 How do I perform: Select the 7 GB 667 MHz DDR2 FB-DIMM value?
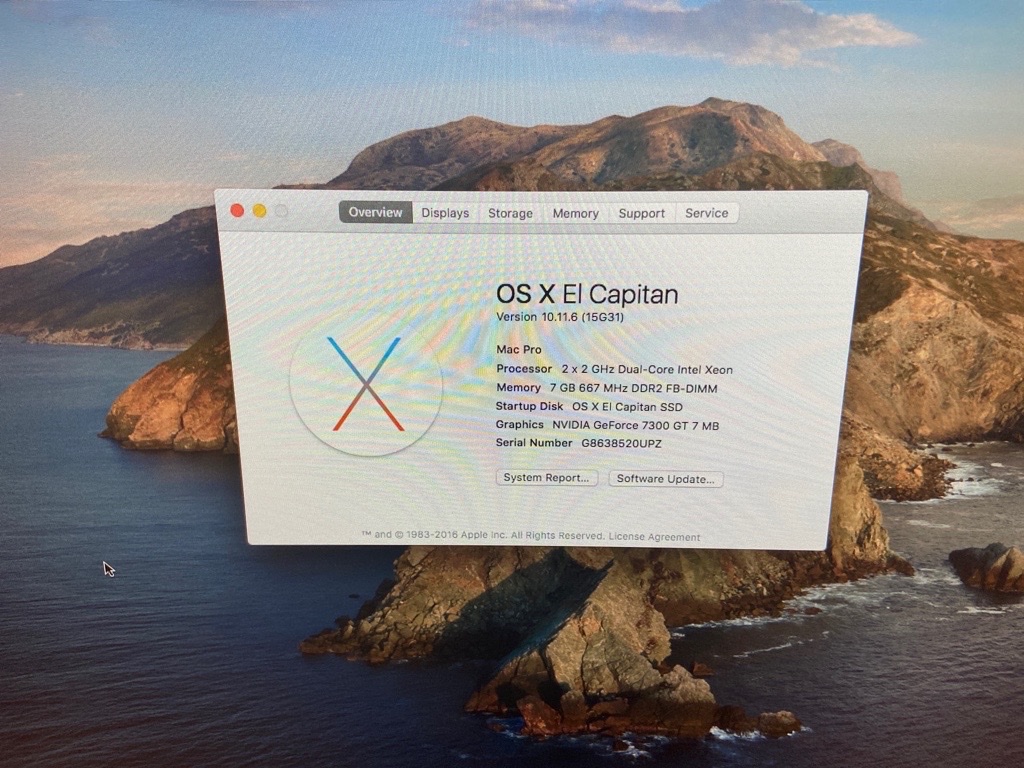pyautogui.click(x=633, y=389)
